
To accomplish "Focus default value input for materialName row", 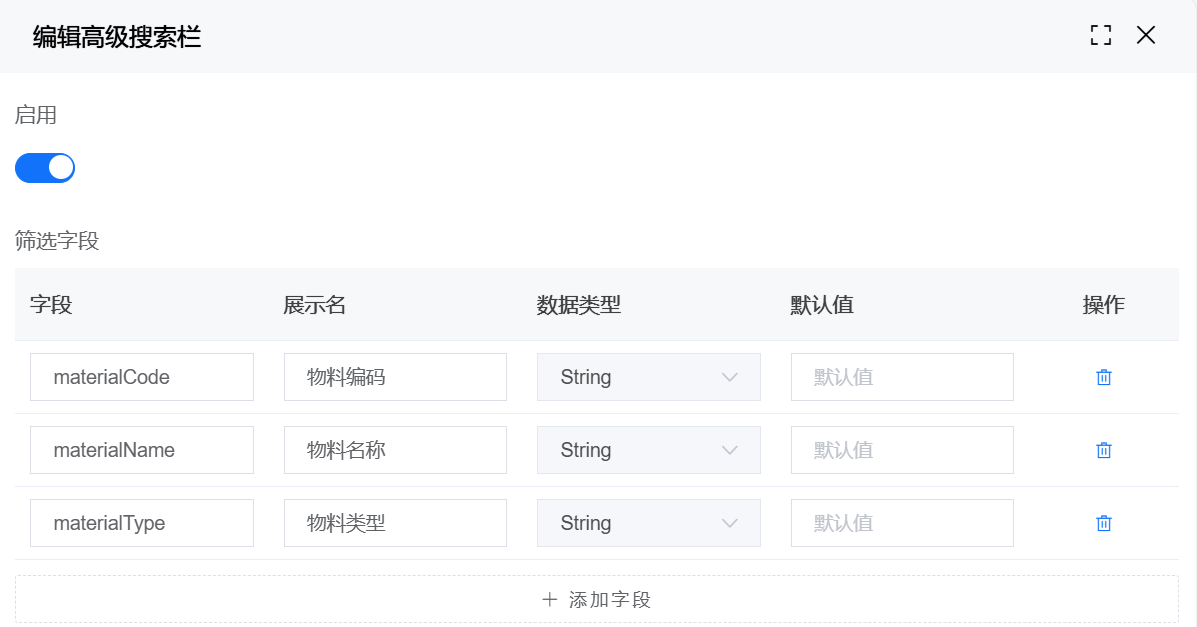I will point(902,450).
